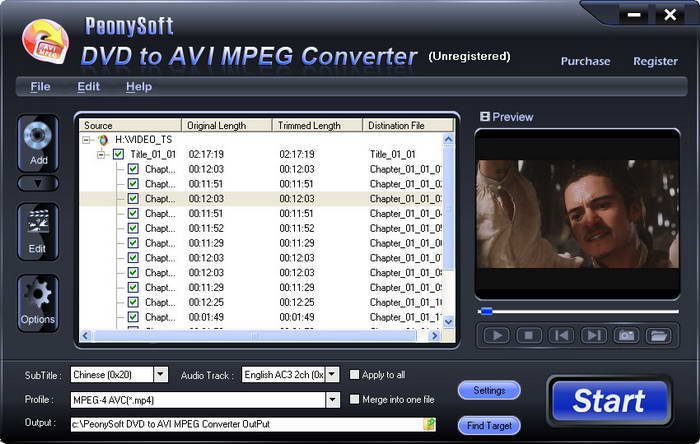Click Distination File column header

408,125
